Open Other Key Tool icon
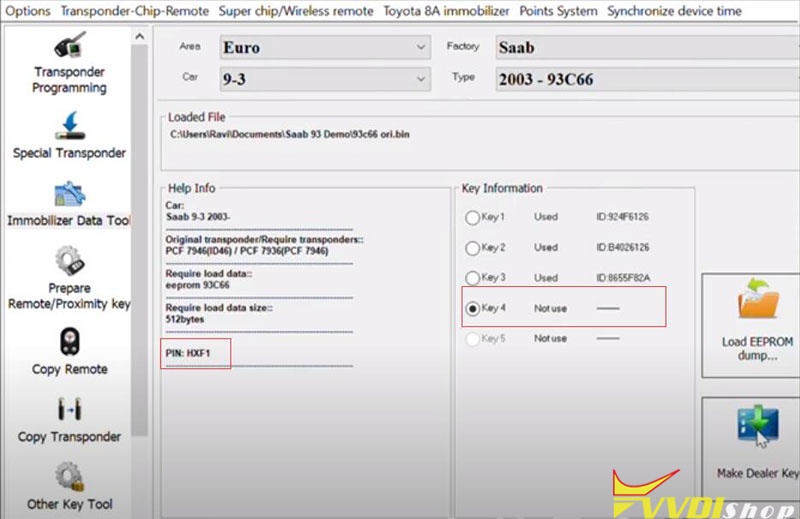The image size is (800, 519). coord(70,477)
